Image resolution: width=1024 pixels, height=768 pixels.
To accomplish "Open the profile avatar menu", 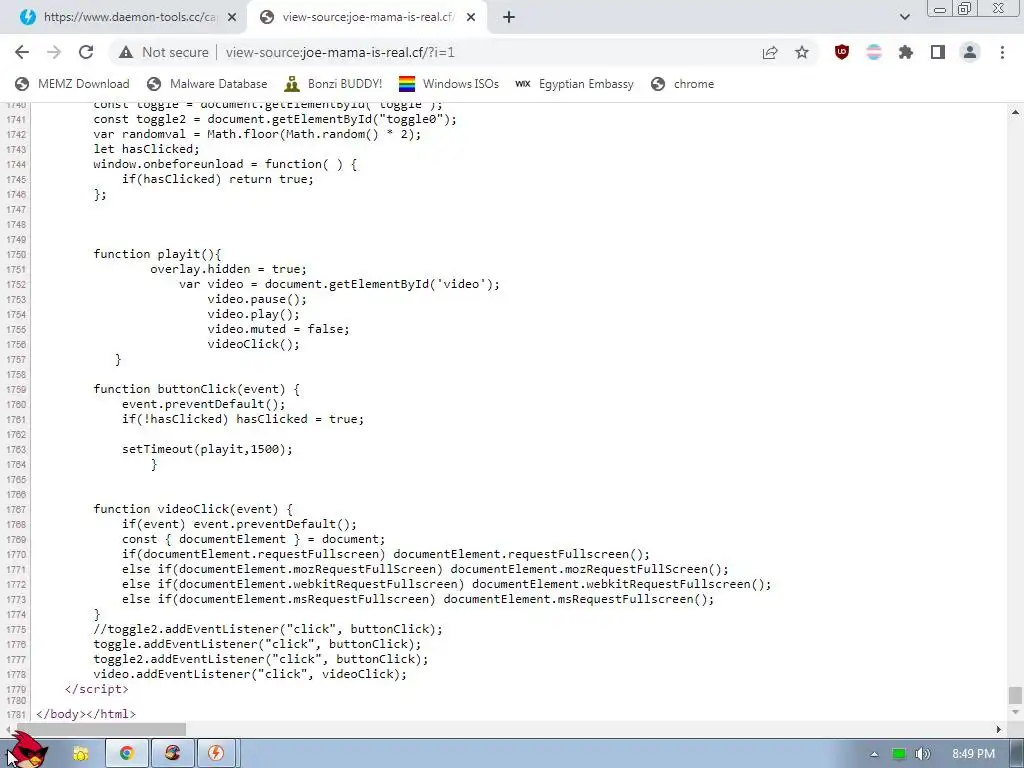I will 970,52.
